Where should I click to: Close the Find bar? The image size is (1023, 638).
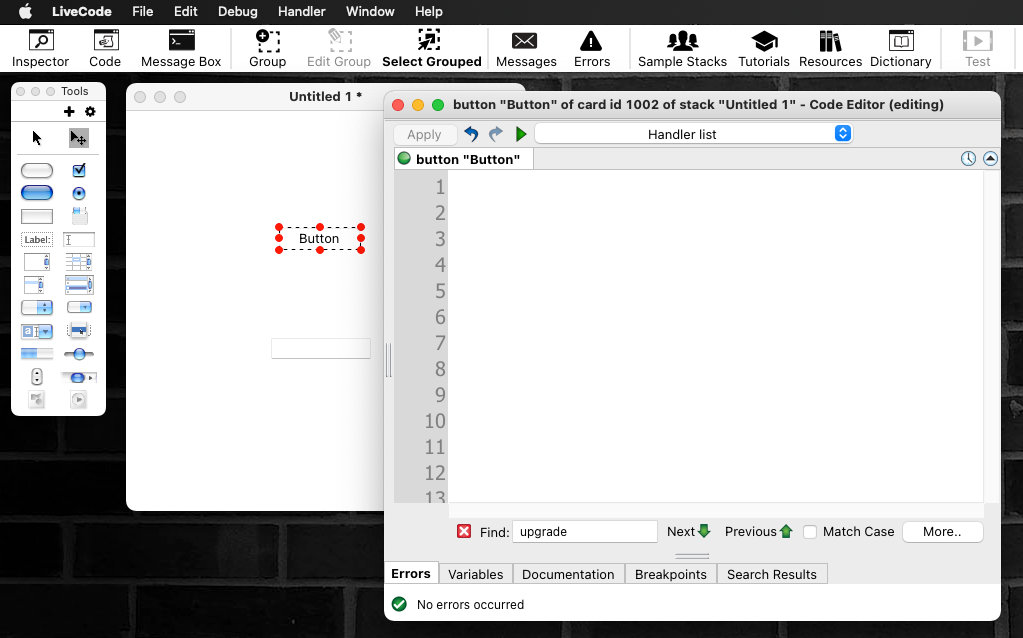(x=464, y=531)
